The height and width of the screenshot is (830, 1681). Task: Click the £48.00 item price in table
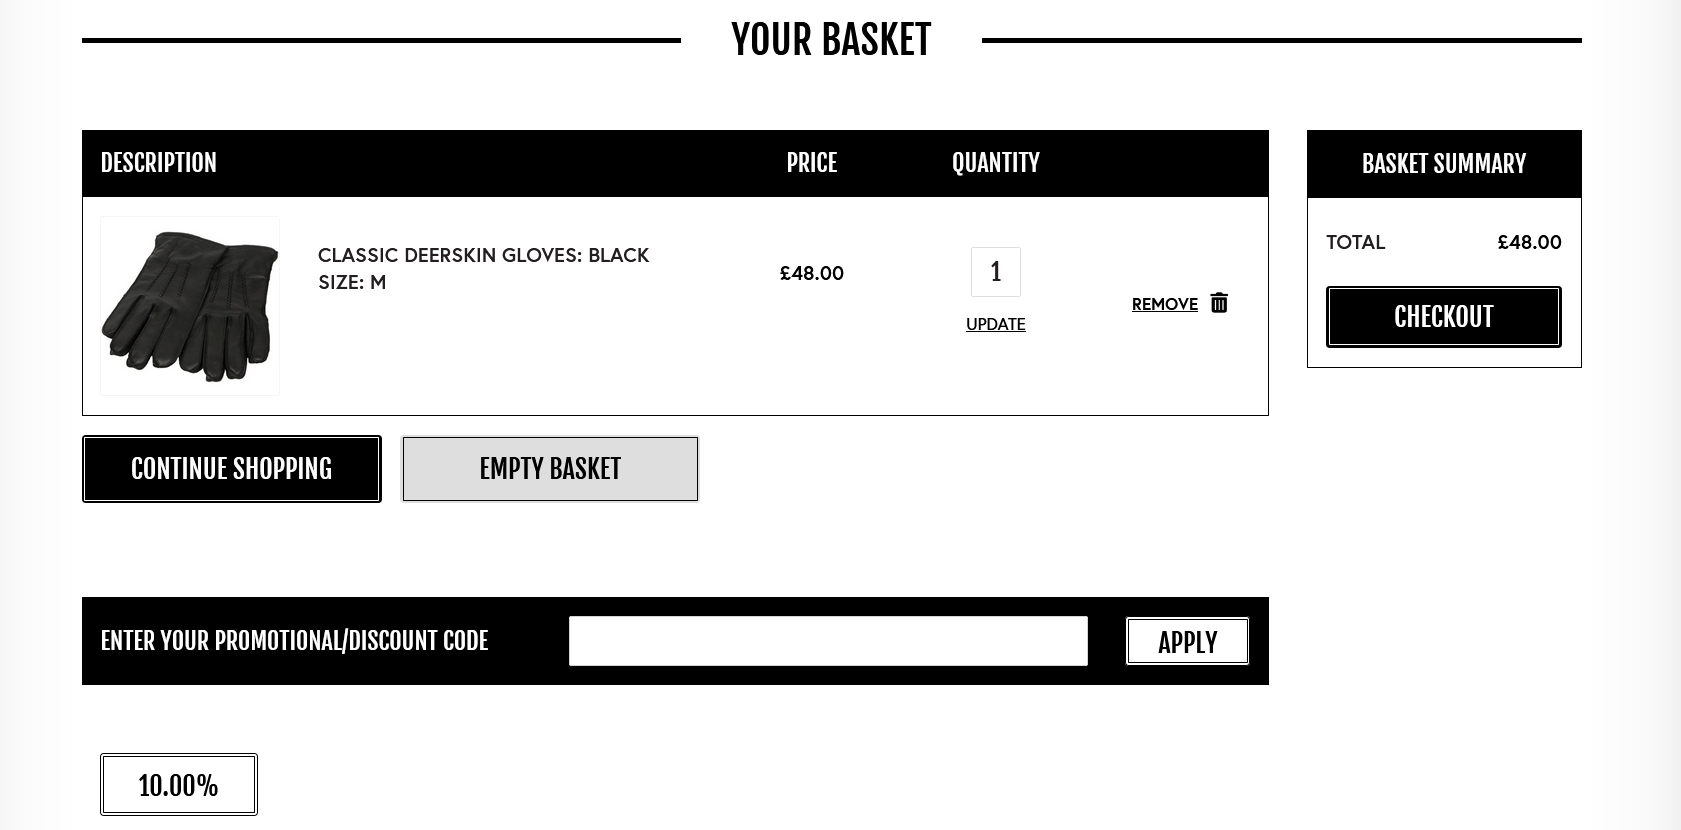pos(811,273)
